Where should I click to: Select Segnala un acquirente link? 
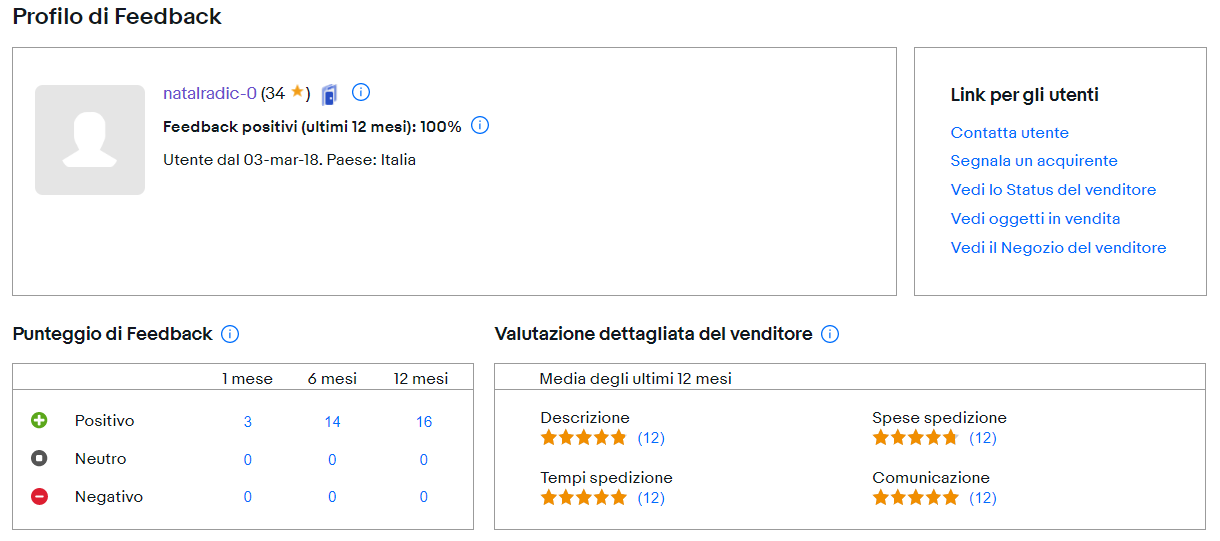1034,161
